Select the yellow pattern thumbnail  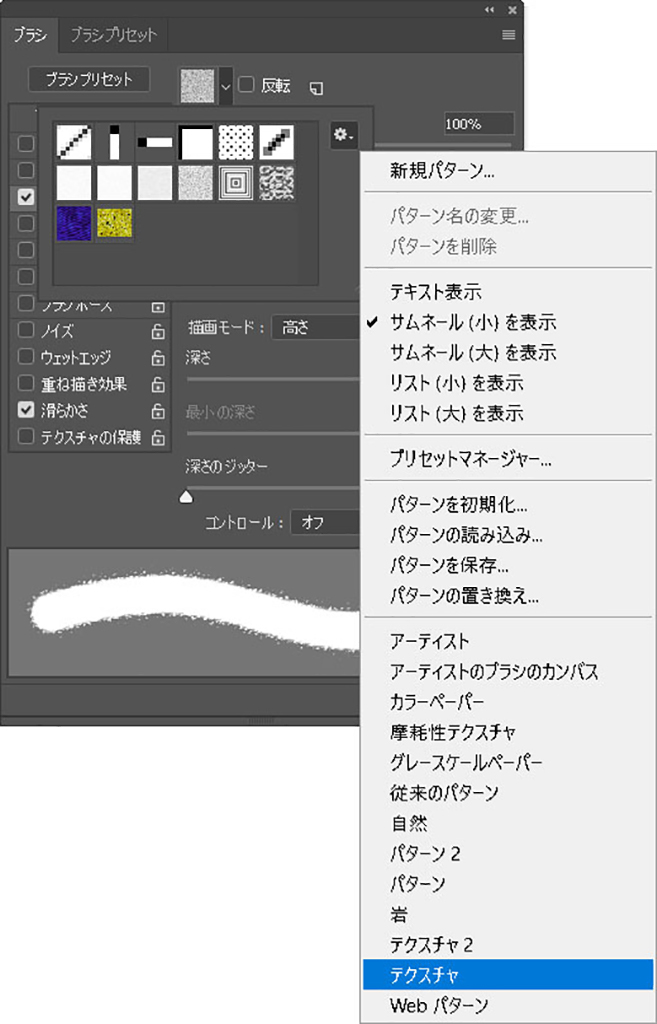coord(115,223)
